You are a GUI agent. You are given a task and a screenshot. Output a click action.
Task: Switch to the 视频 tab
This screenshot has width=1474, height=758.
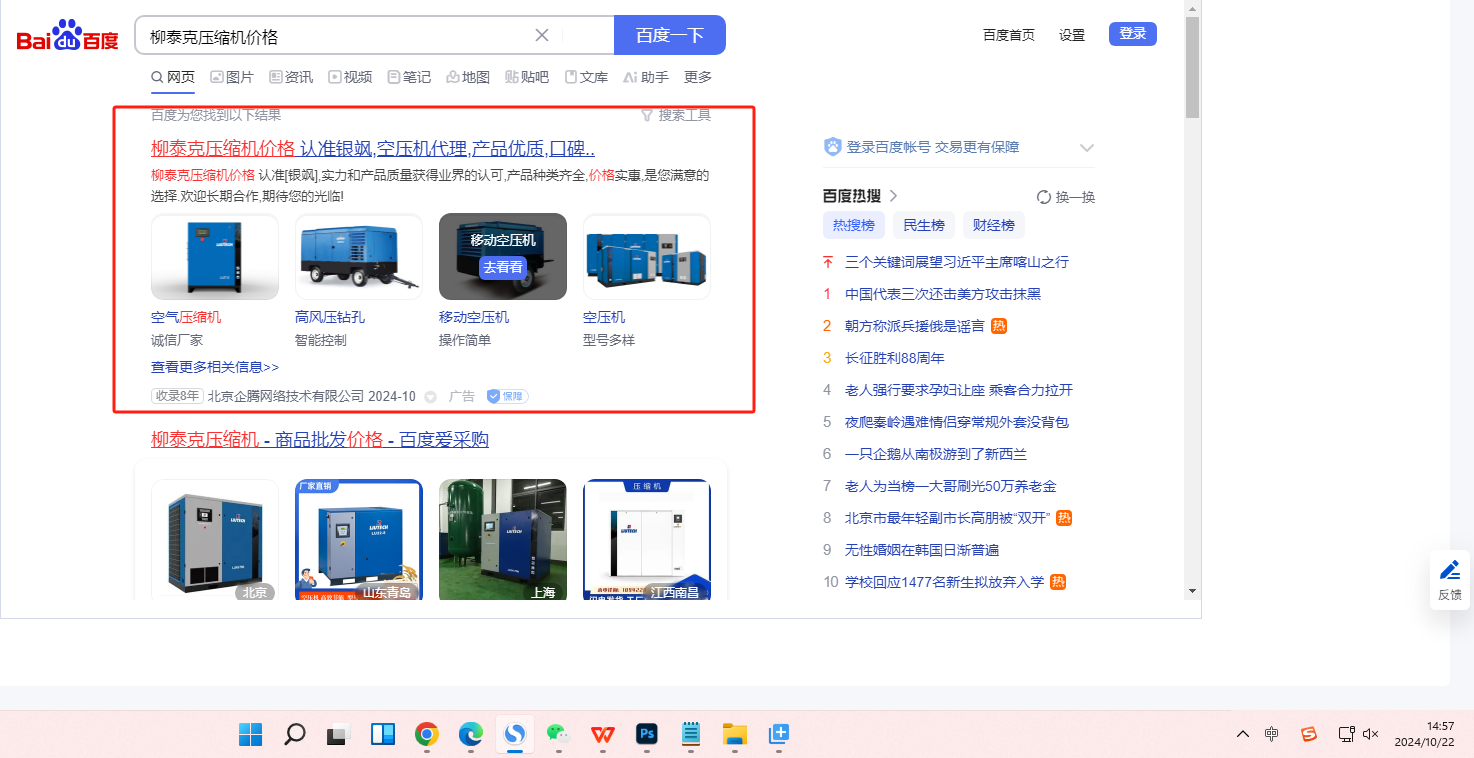click(x=350, y=77)
